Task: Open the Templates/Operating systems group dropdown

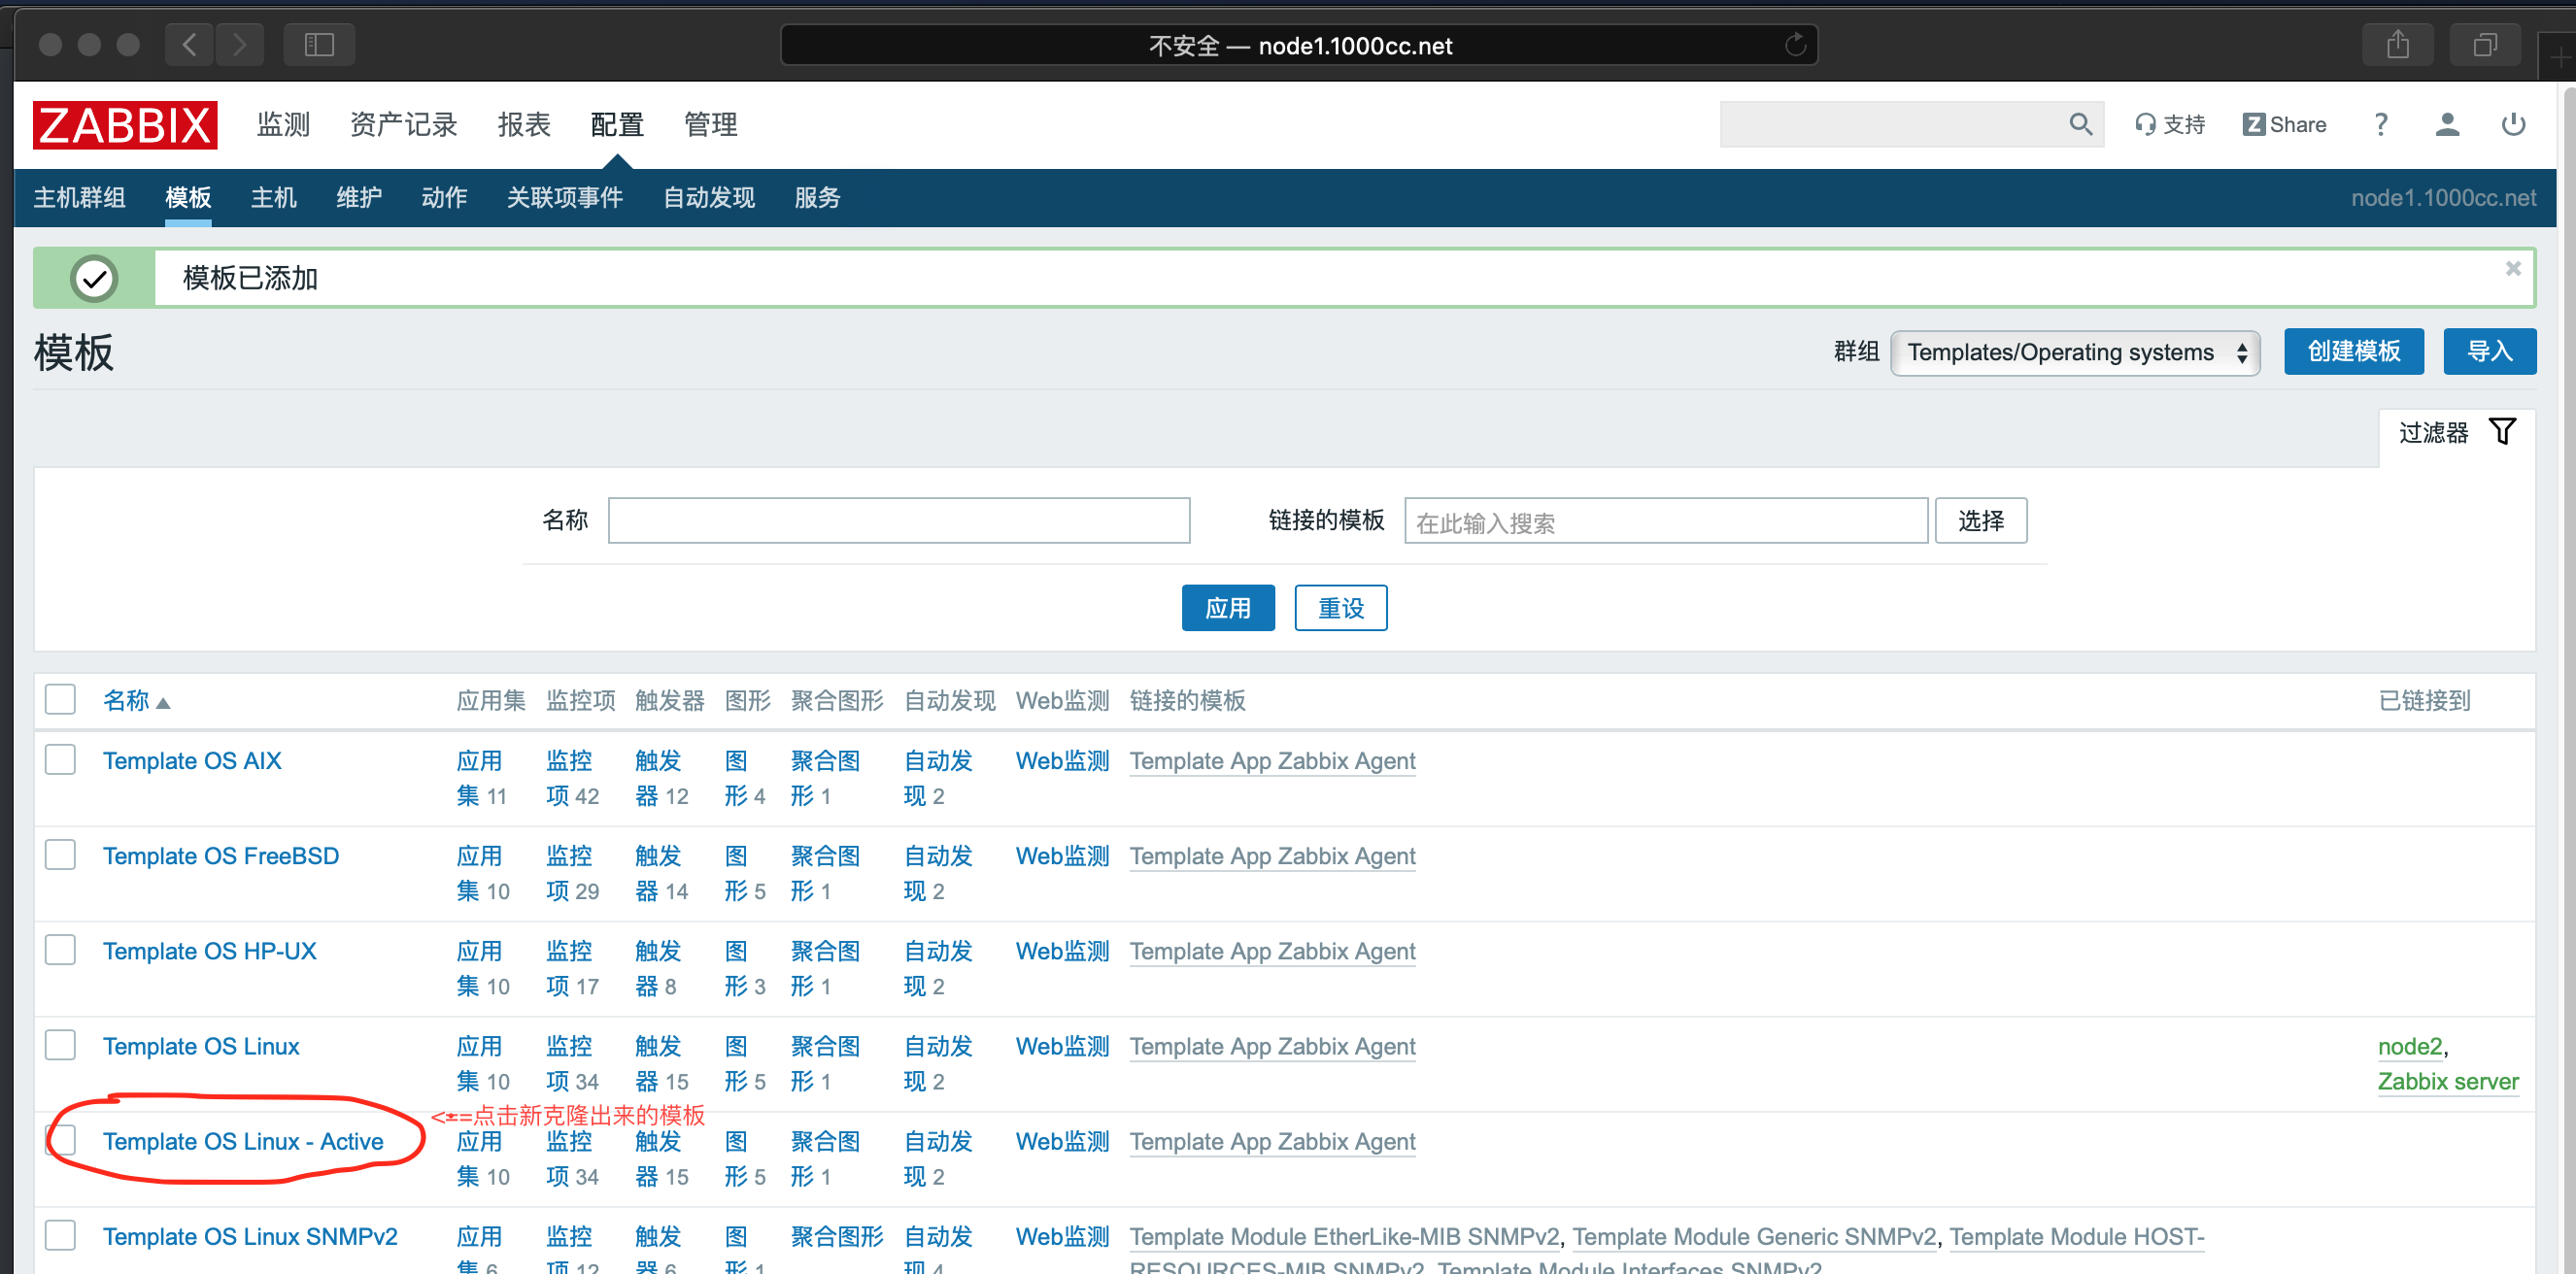Action: click(2074, 352)
